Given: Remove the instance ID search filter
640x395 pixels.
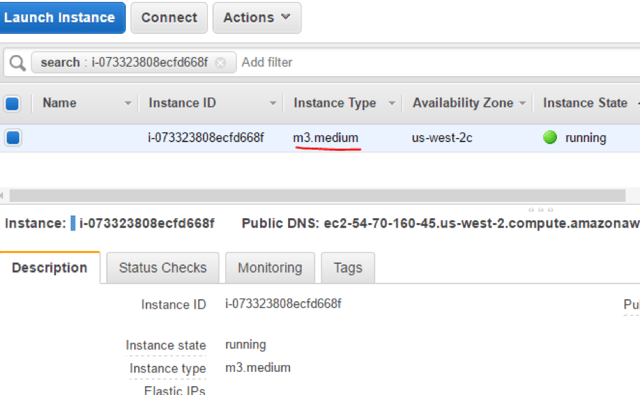Looking at the screenshot, I should click(220, 63).
